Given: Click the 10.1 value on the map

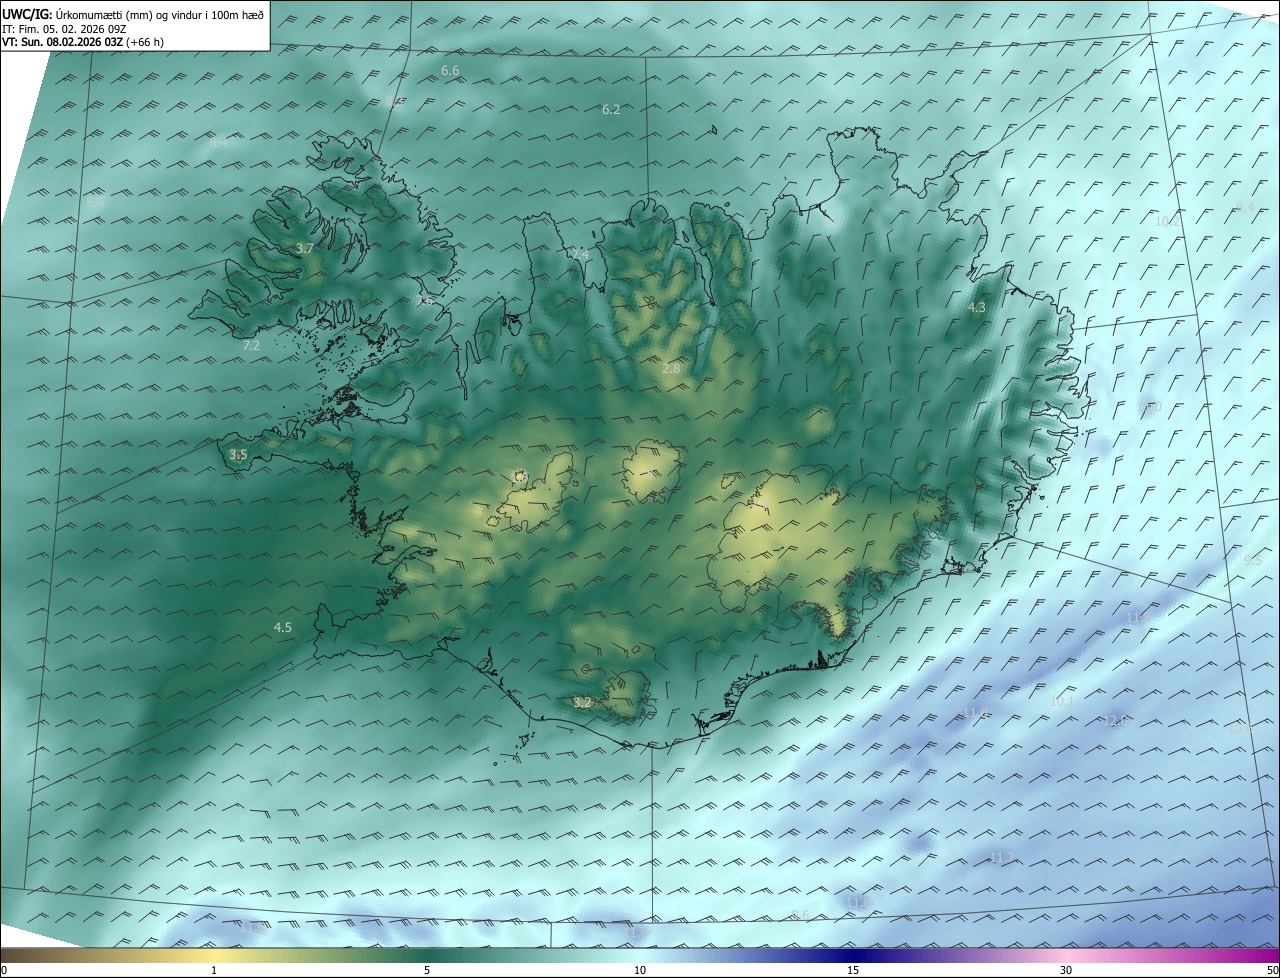Looking at the screenshot, I should (x=1062, y=701).
